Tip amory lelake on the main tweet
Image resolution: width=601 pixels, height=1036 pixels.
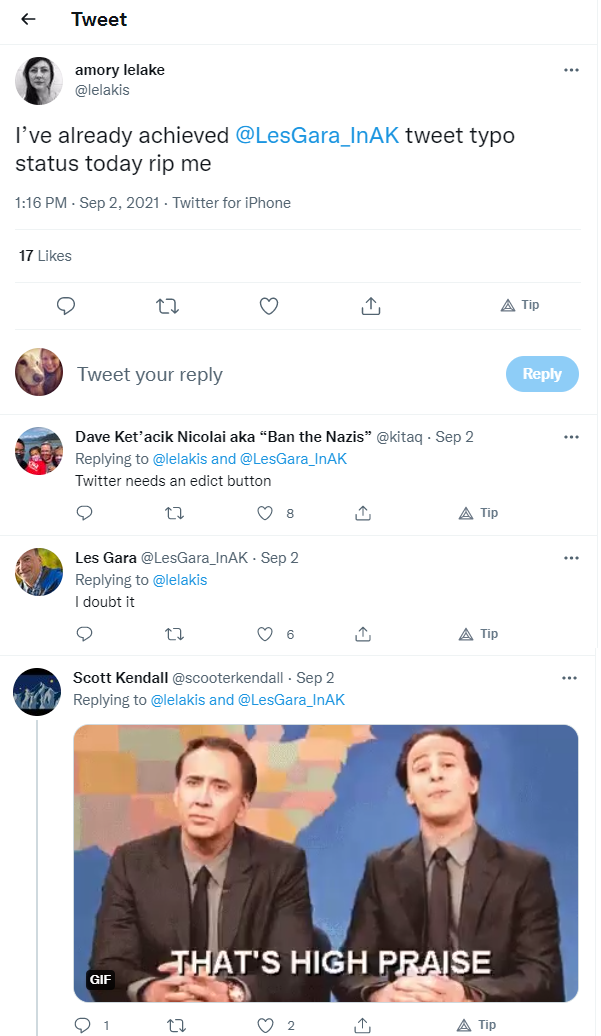(520, 305)
